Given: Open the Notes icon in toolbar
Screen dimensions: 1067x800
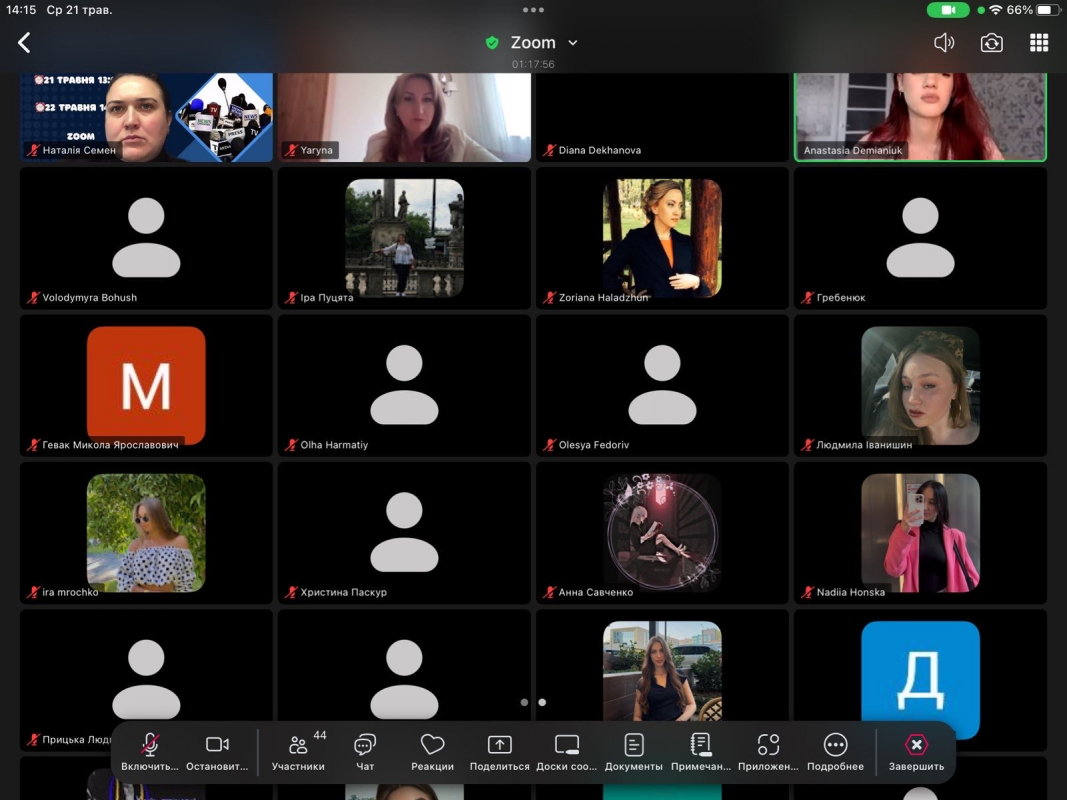Looking at the screenshot, I should [701, 752].
